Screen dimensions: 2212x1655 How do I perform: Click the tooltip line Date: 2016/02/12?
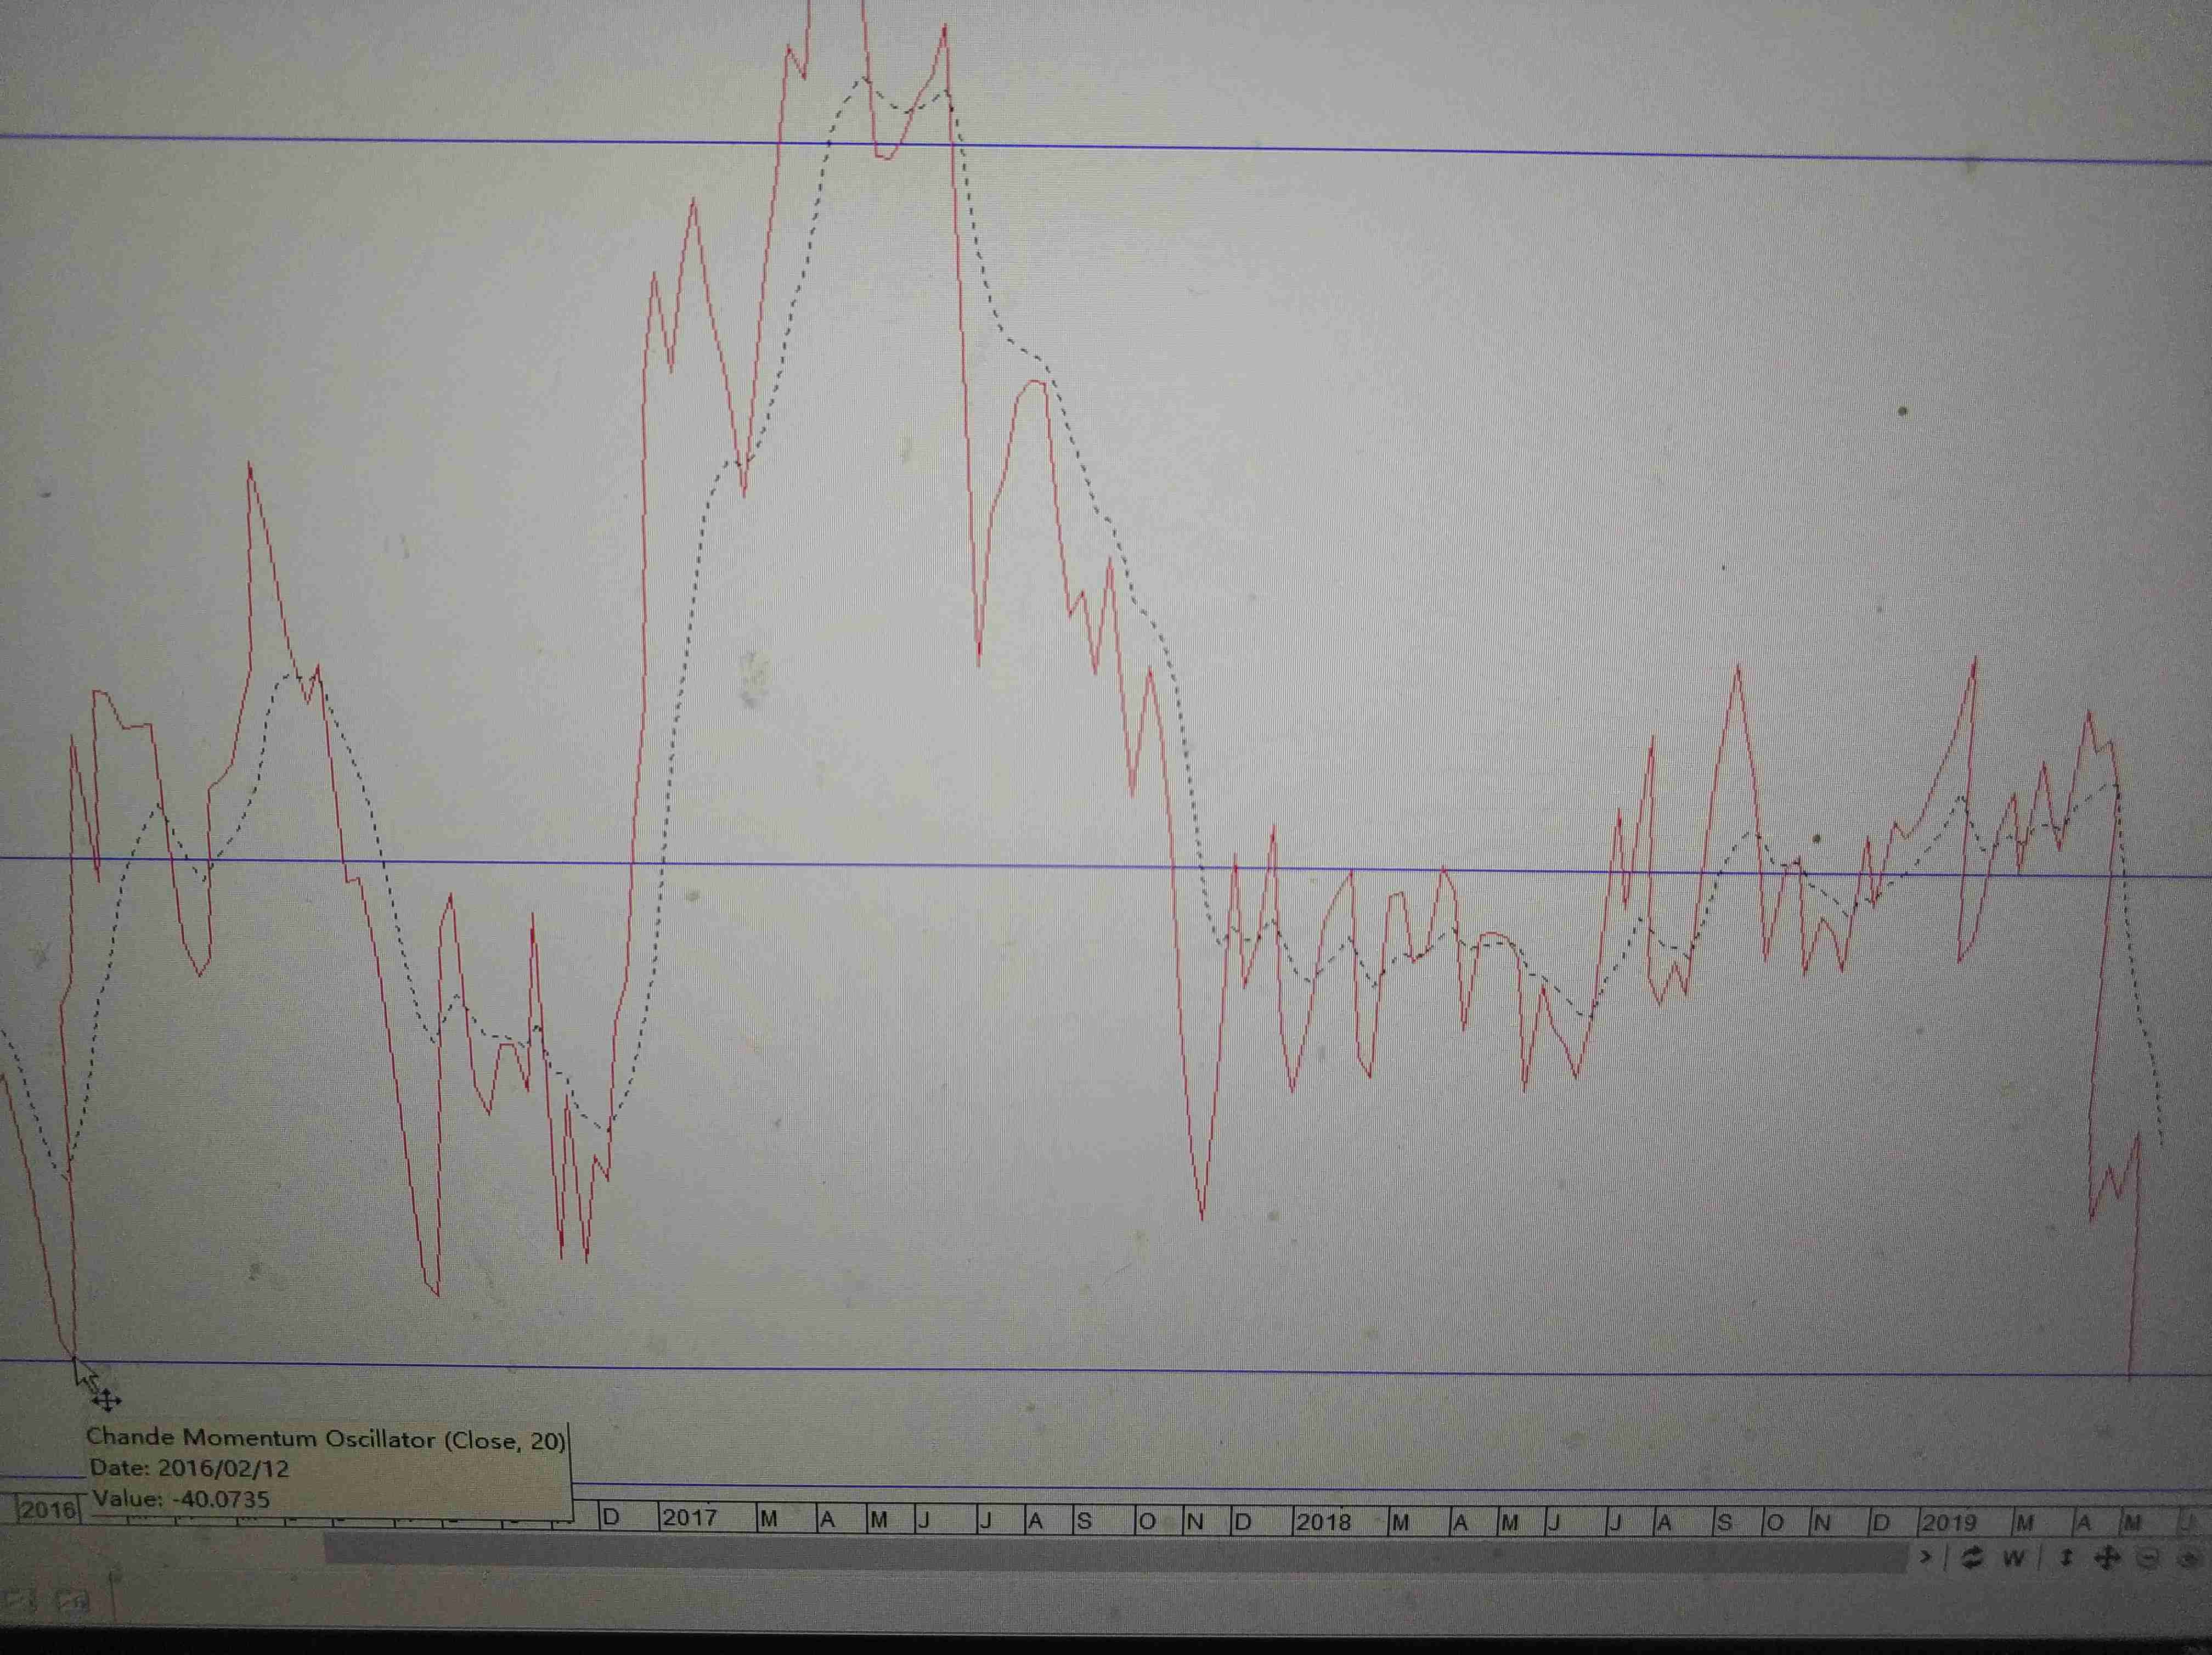[x=189, y=1468]
